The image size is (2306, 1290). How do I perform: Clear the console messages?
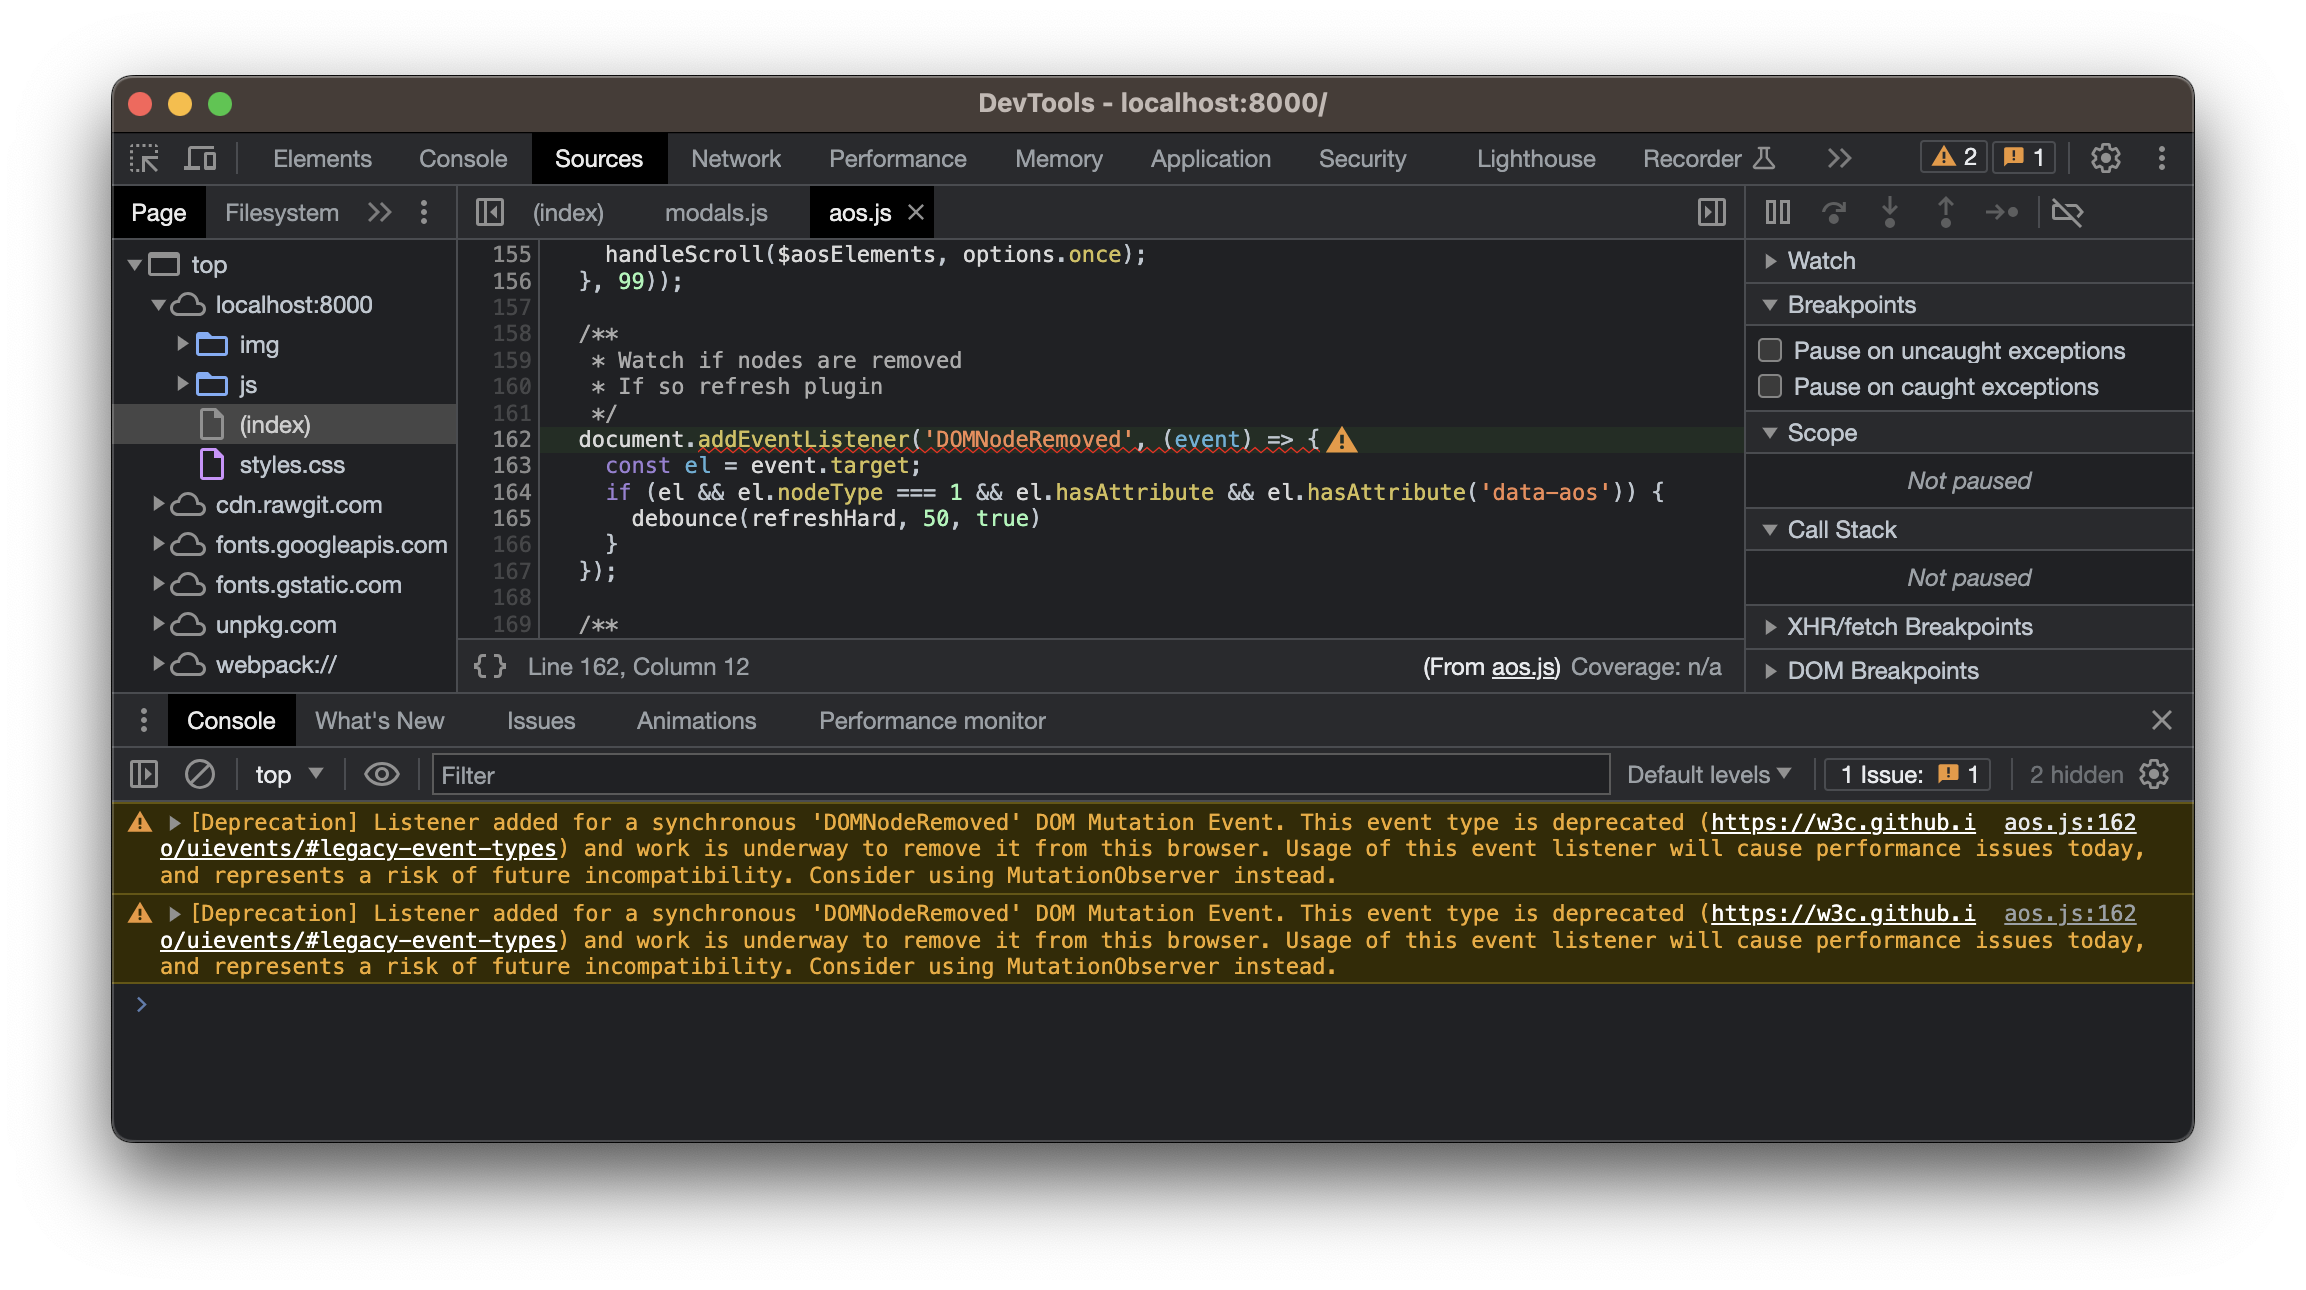tap(200, 774)
